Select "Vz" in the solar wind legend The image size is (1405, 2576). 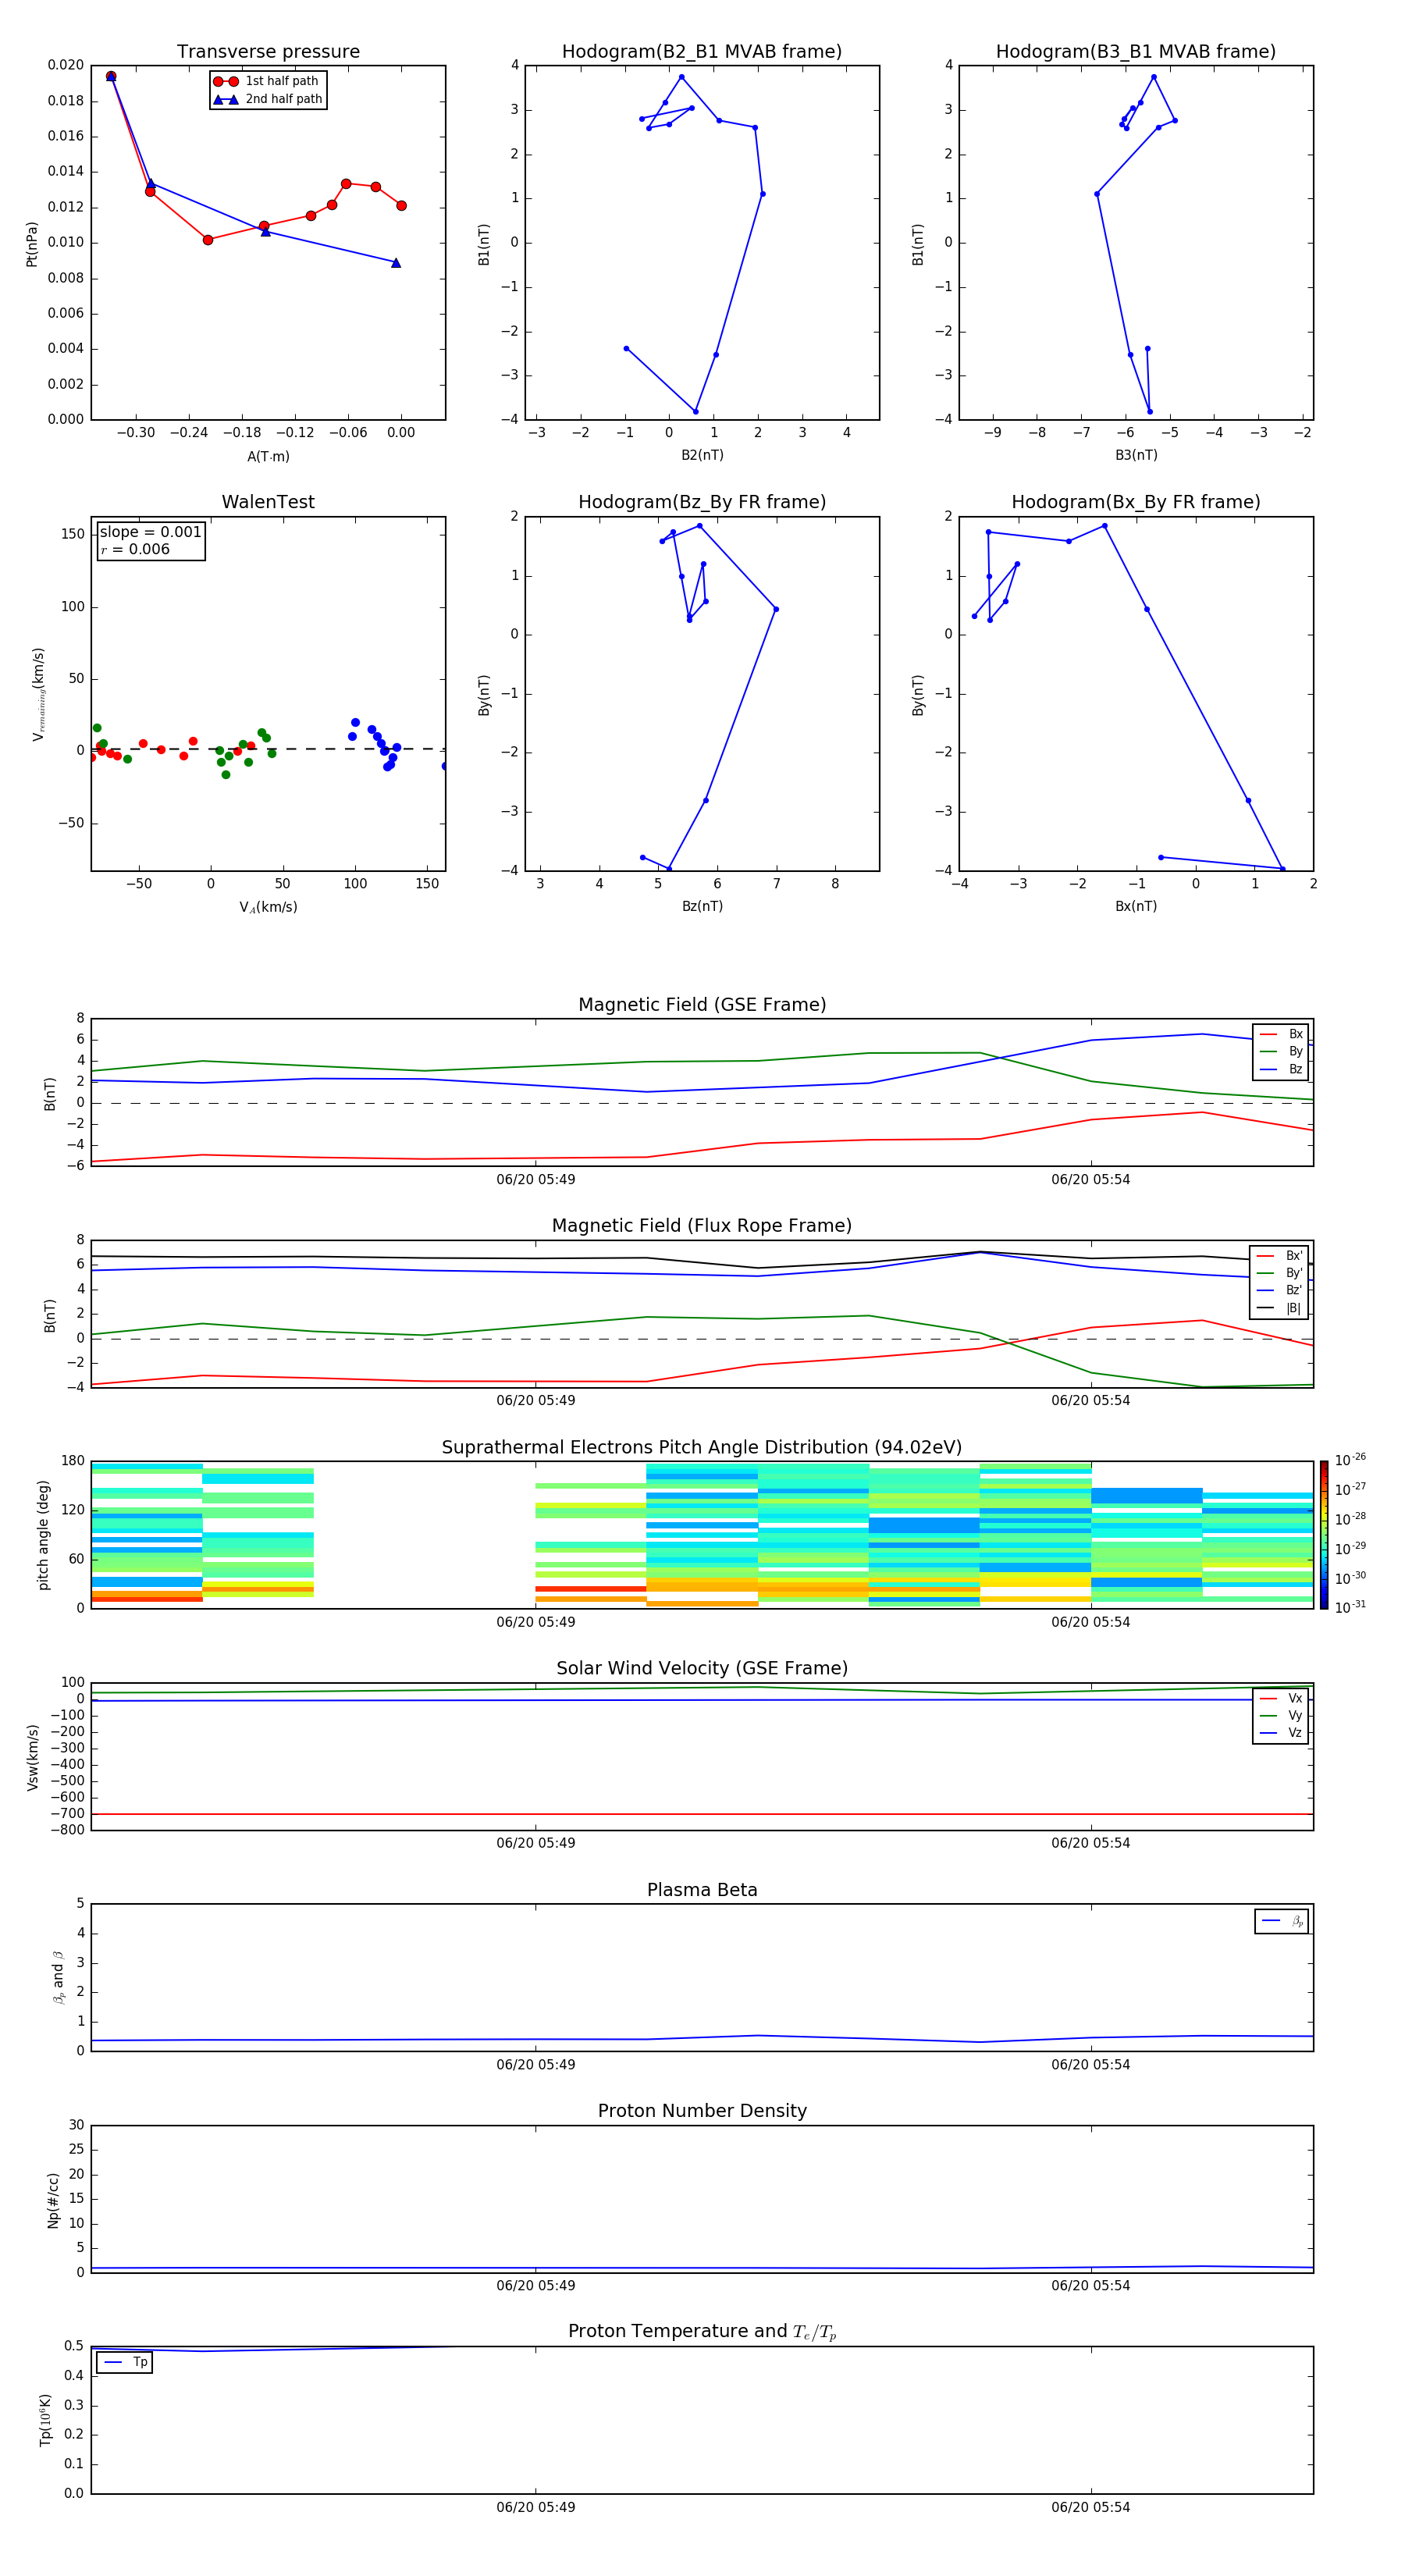(1281, 1733)
